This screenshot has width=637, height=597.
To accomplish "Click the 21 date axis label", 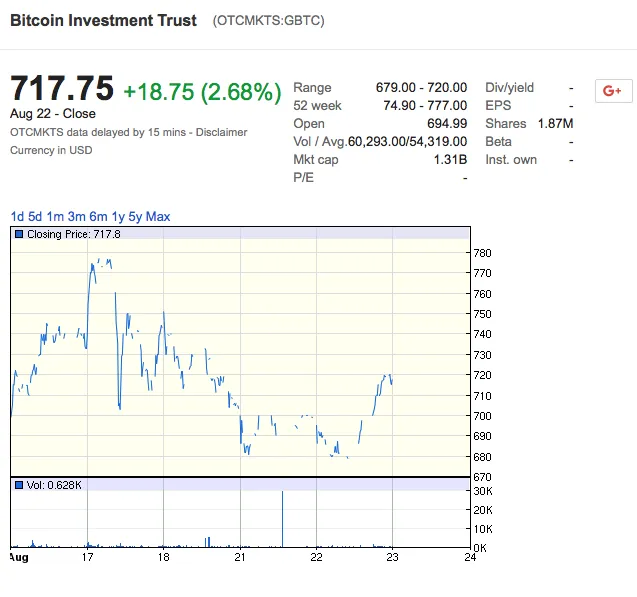I will pos(240,557).
